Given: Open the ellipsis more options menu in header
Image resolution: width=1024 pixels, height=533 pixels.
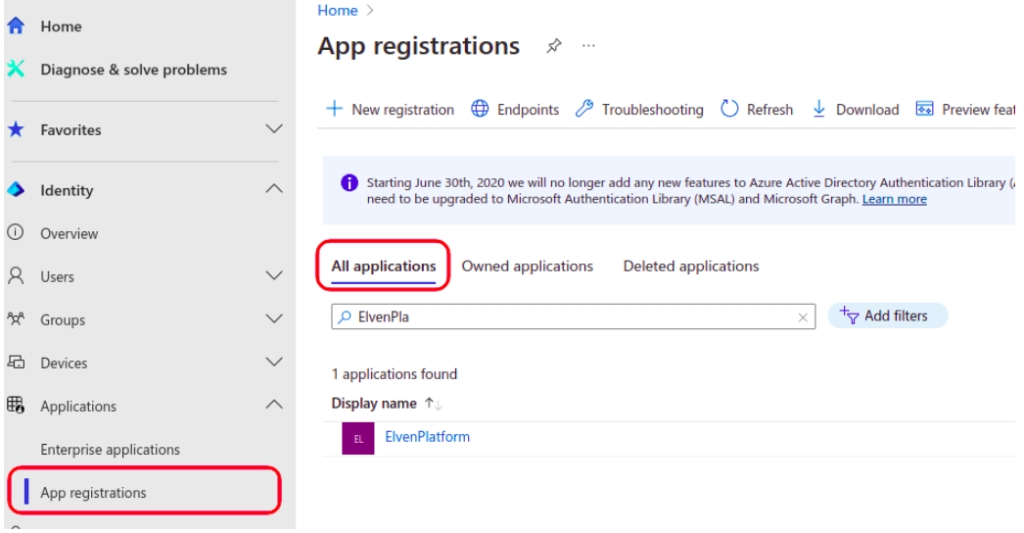Looking at the screenshot, I should click(x=589, y=46).
